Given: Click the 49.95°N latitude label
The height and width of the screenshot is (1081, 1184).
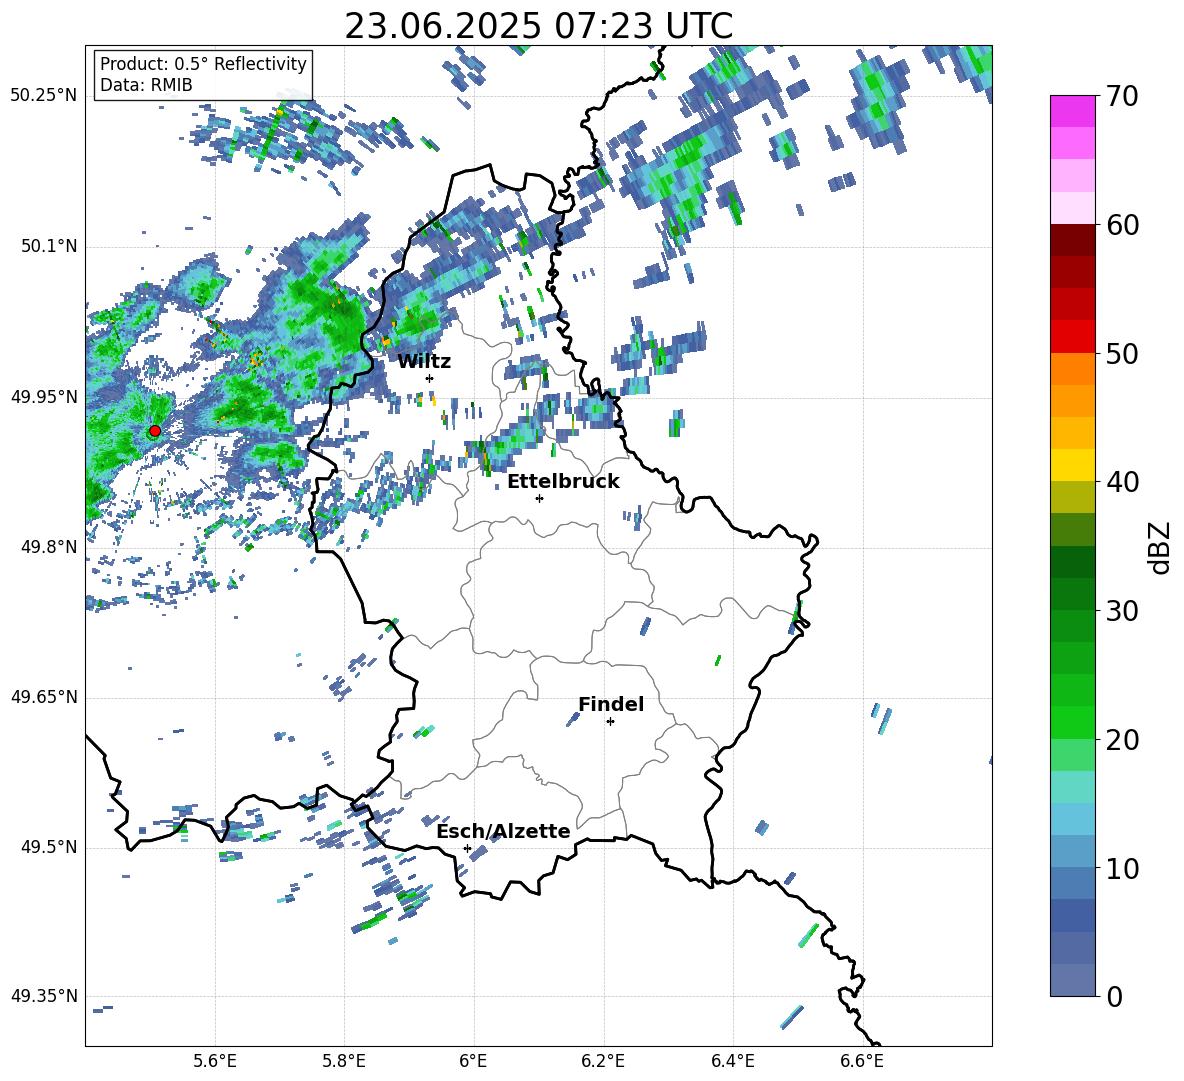Looking at the screenshot, I should click(x=44, y=397).
